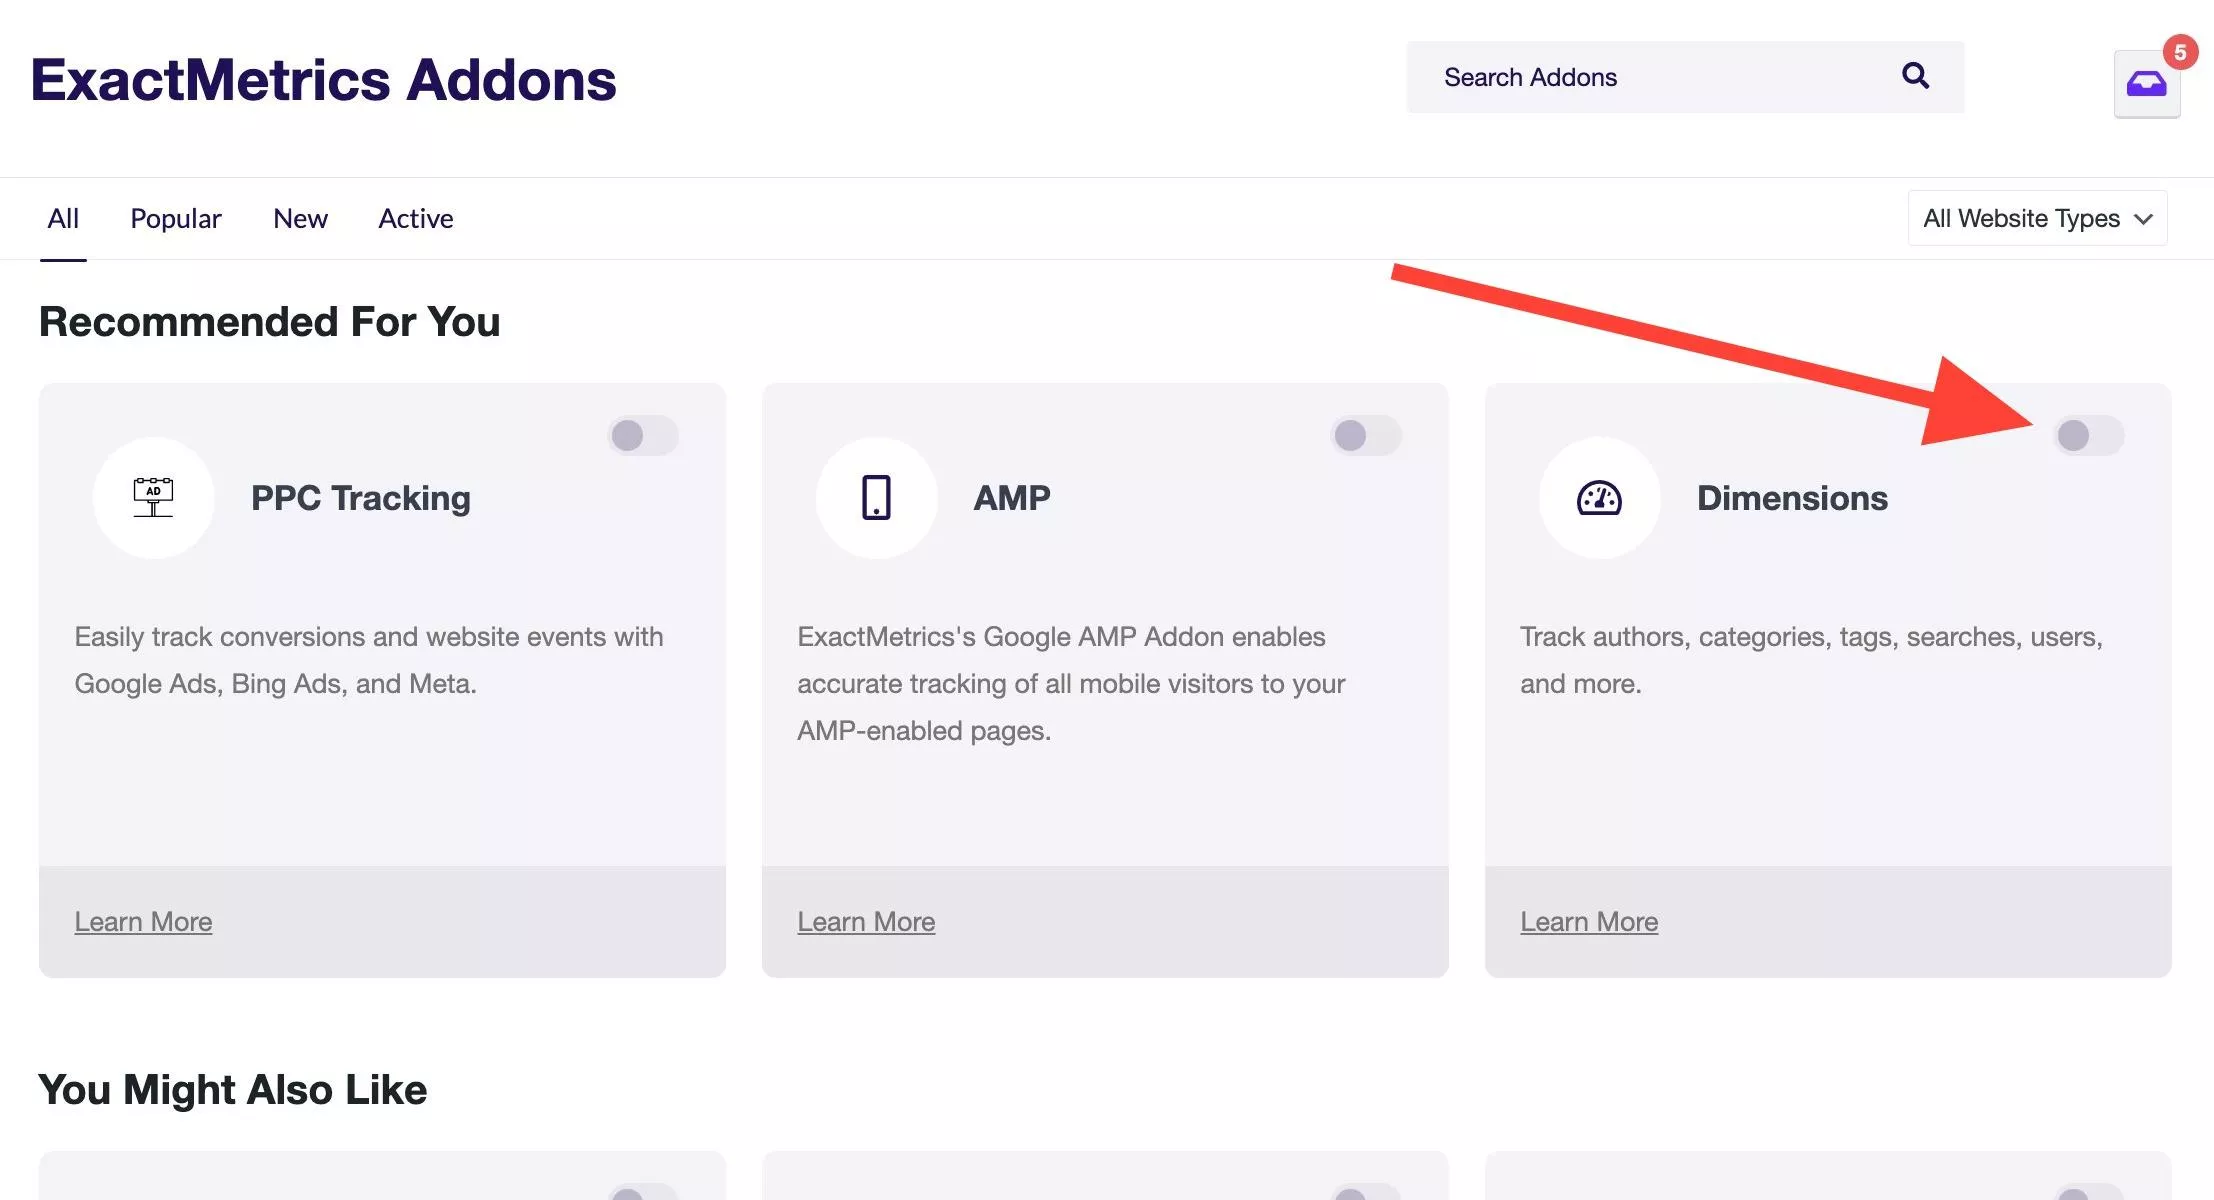The image size is (2214, 1200).
Task: Click the AMP mobile phone icon
Action: pos(876,497)
